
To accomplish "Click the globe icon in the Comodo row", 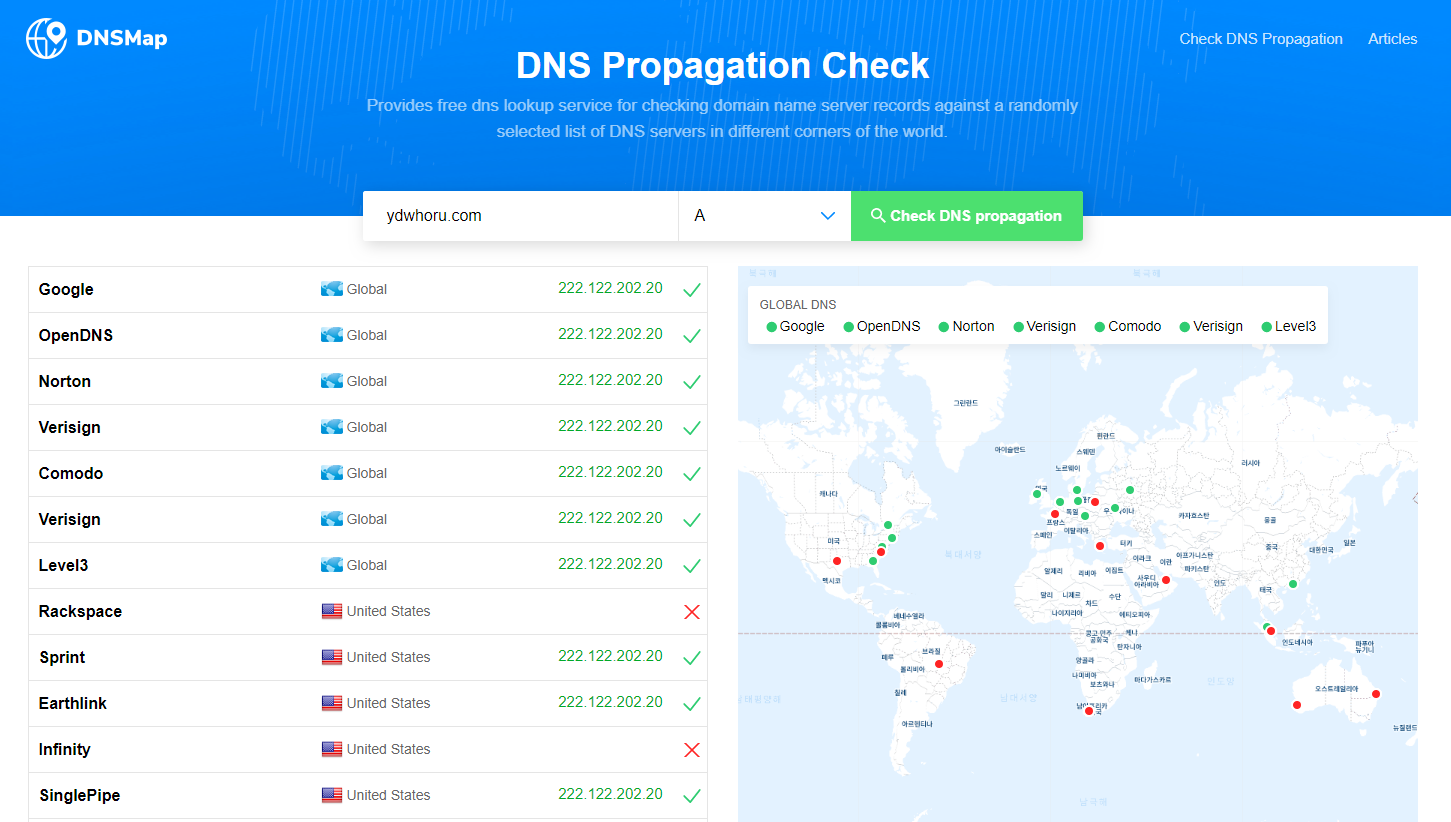I will click(x=332, y=473).
